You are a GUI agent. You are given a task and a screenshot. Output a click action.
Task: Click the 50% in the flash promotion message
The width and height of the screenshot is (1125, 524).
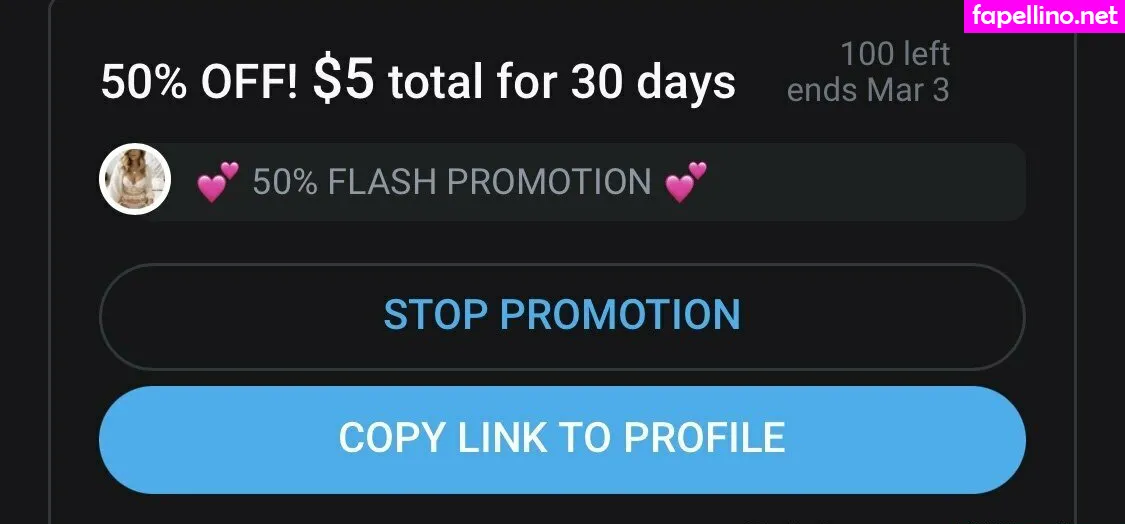tap(285, 182)
